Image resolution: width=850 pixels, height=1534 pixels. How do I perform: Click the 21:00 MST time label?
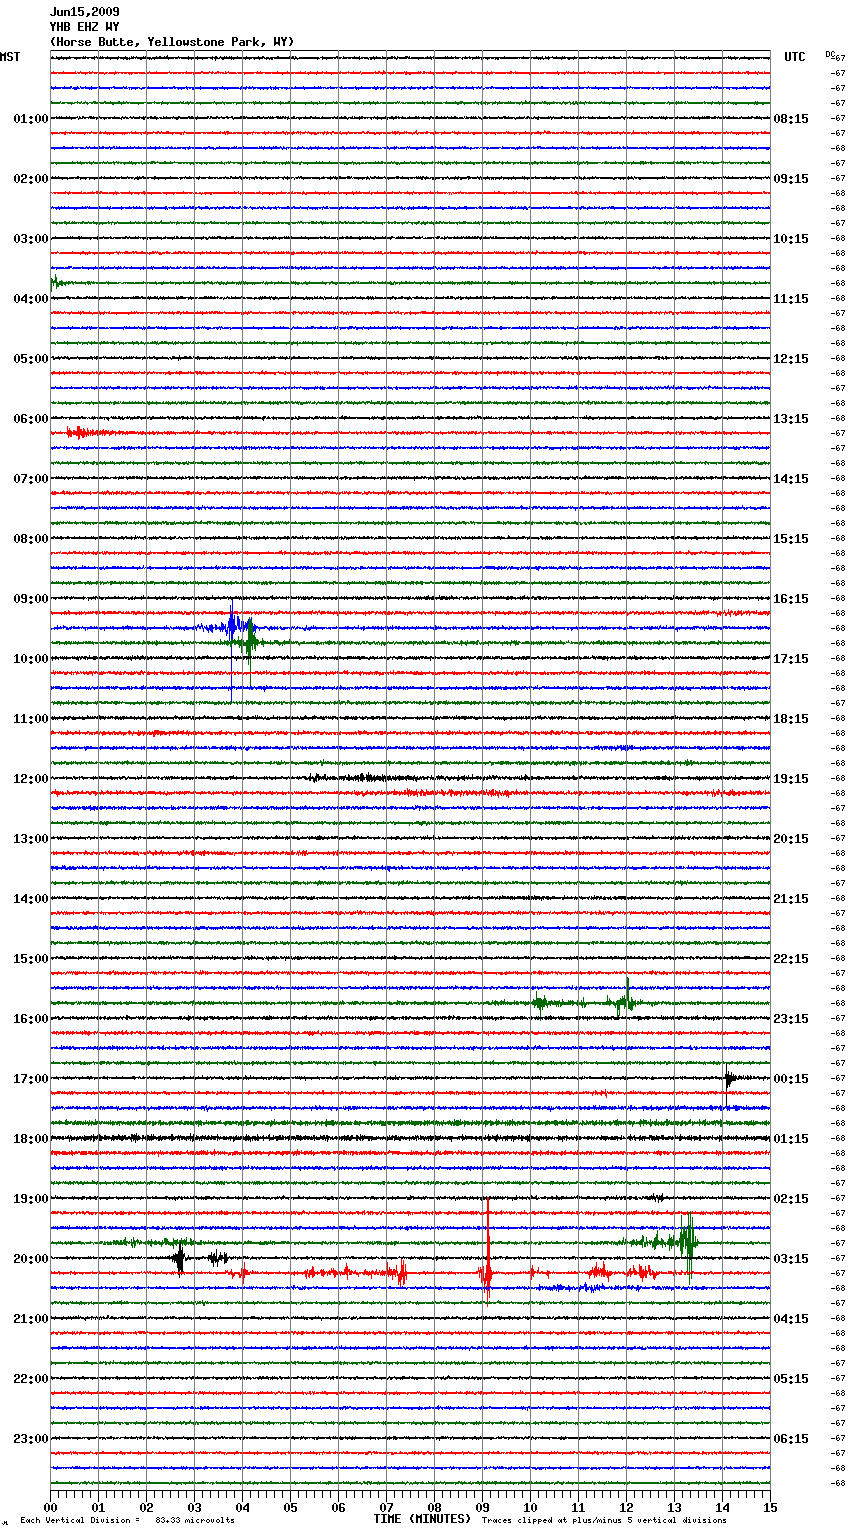click(31, 1319)
